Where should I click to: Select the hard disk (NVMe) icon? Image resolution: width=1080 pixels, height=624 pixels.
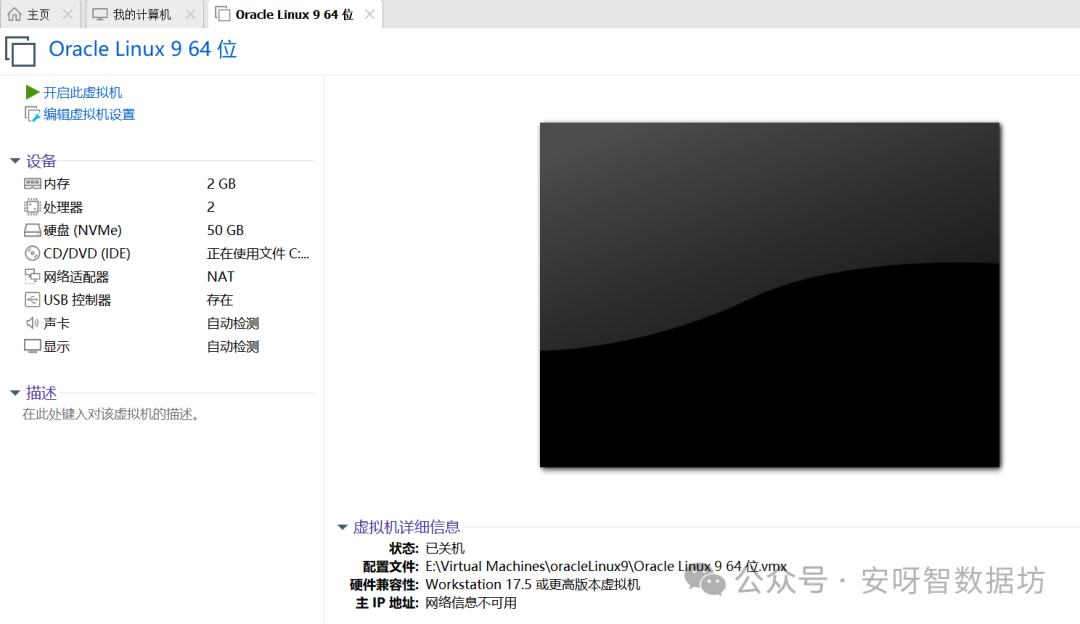[x=32, y=230]
